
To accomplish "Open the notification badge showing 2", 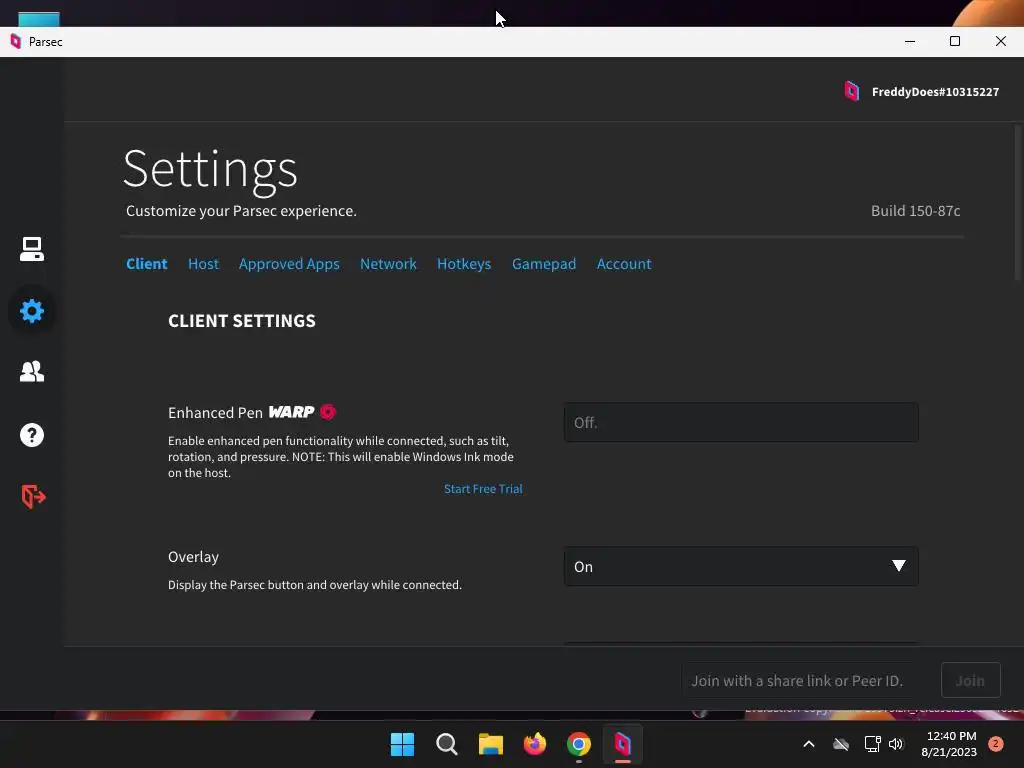I will 995,743.
